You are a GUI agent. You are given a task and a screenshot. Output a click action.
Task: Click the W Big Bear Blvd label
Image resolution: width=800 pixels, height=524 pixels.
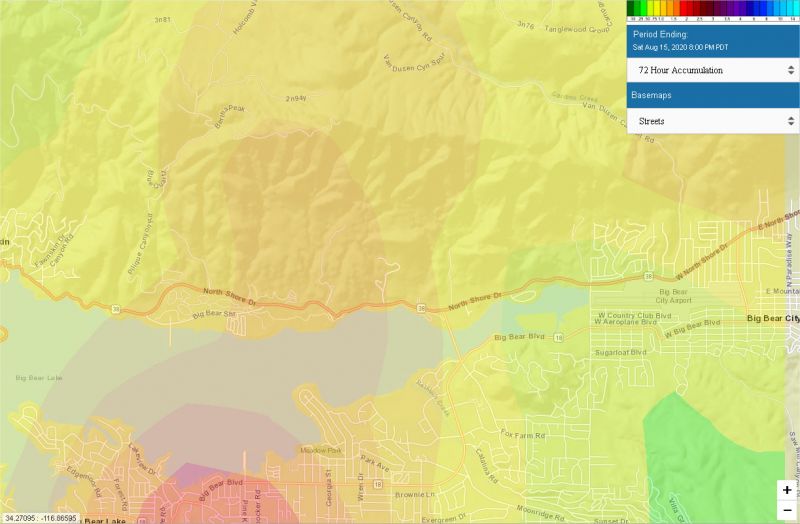(692, 329)
